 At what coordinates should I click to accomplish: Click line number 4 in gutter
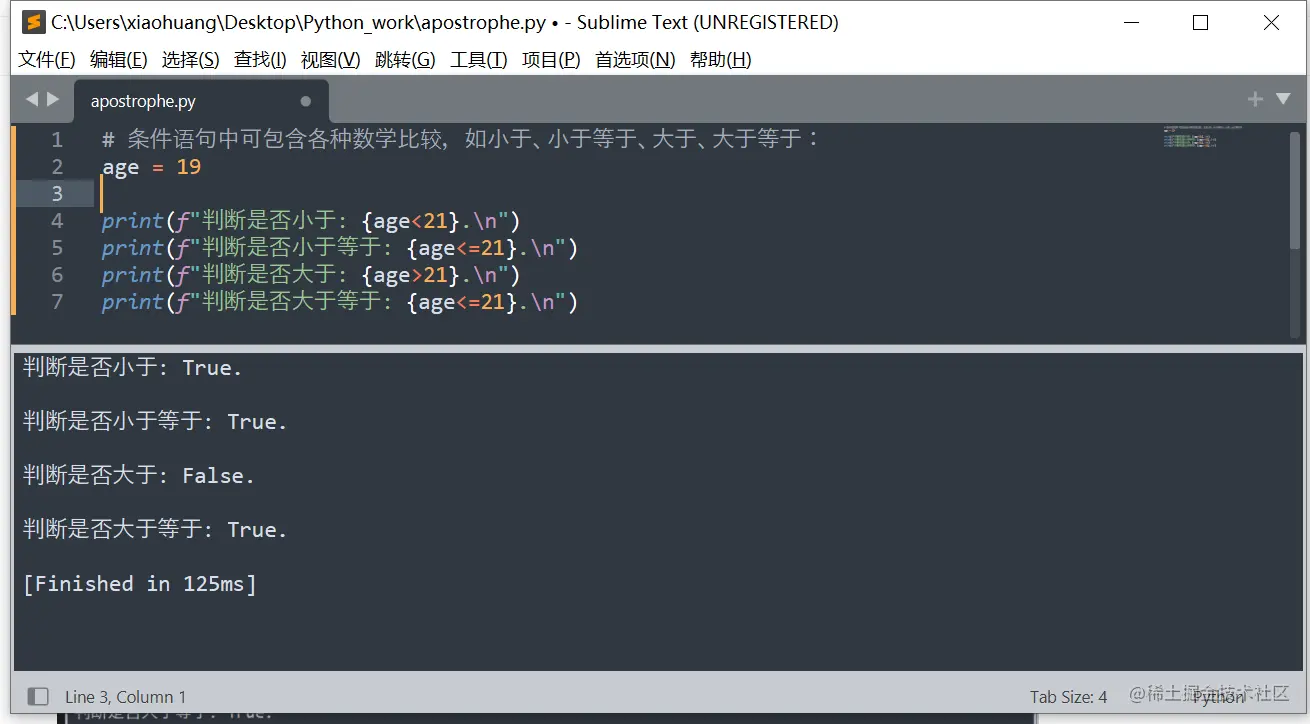(57, 221)
